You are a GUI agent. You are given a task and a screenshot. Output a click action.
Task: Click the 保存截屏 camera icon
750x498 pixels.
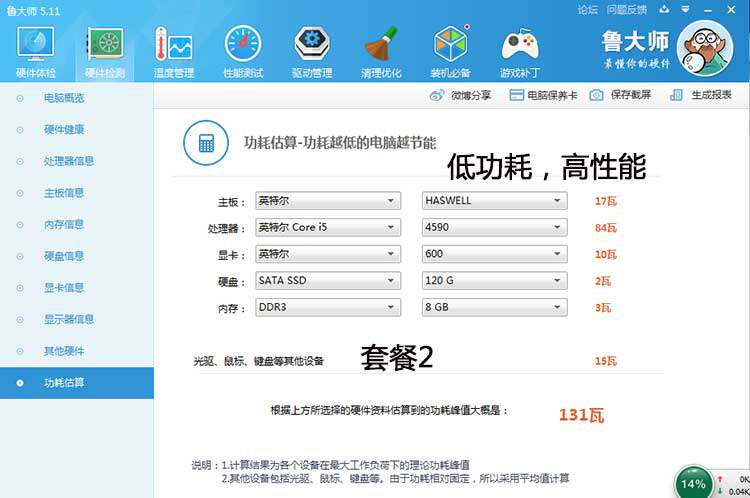[596, 95]
